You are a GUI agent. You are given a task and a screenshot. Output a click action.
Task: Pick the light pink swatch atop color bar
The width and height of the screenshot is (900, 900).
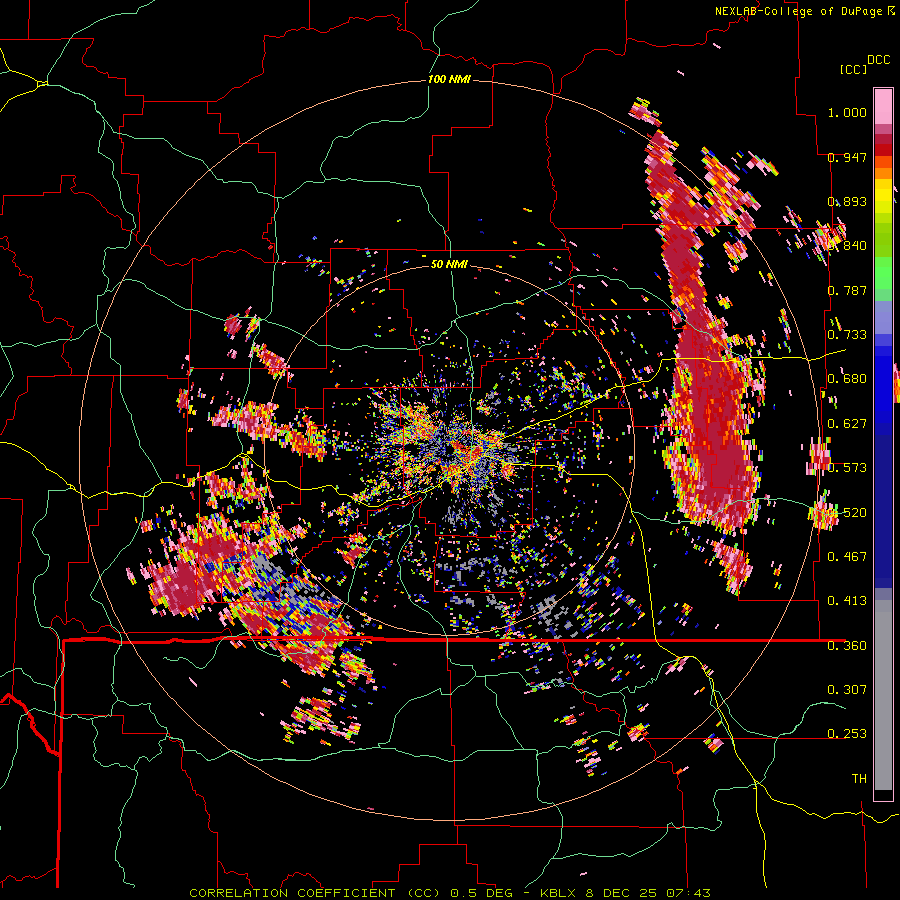click(883, 106)
